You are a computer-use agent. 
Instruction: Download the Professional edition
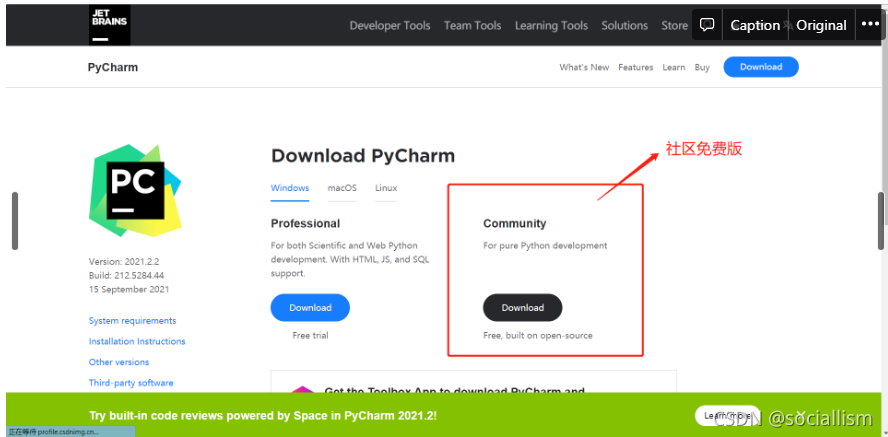point(310,307)
